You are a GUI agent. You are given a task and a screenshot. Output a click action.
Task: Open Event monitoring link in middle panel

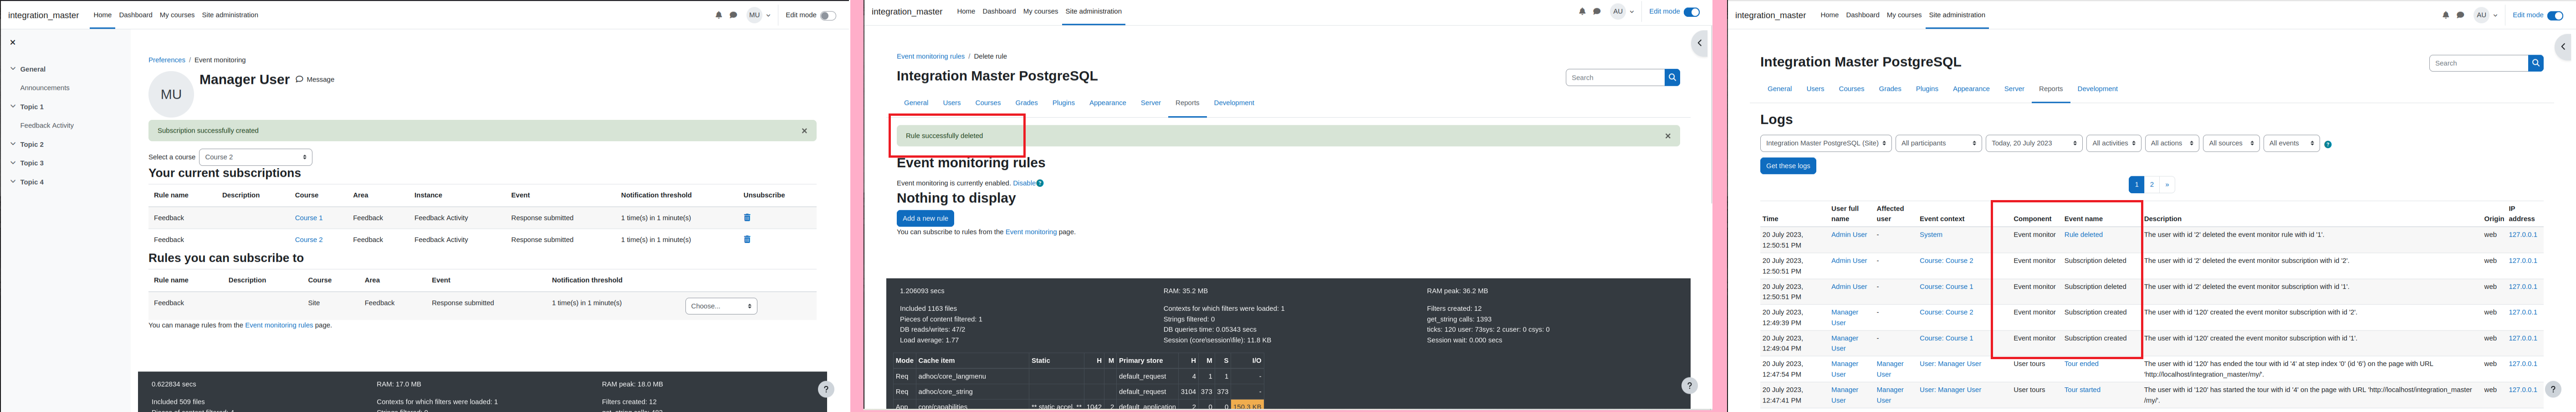point(1031,232)
